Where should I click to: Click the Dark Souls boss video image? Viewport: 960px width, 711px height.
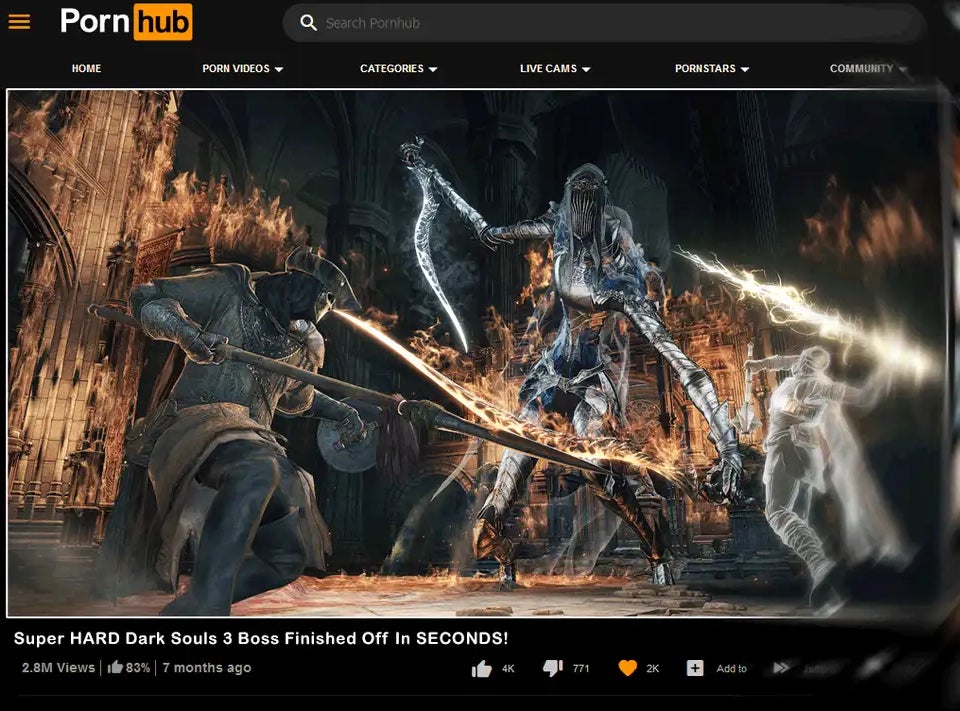[476, 353]
